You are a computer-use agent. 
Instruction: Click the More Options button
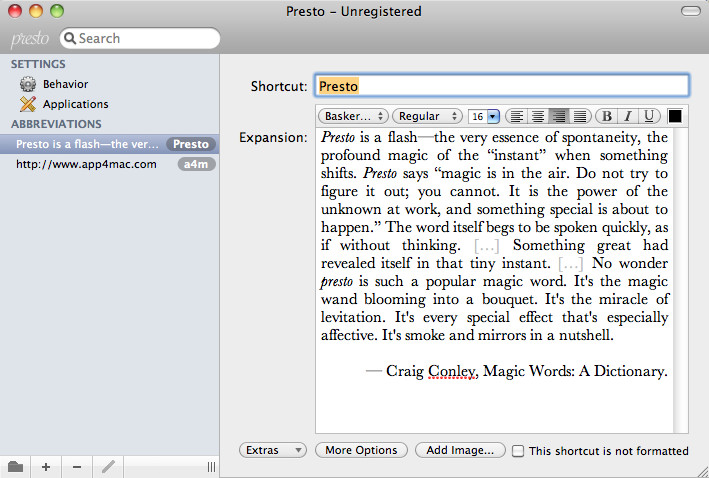point(361,450)
